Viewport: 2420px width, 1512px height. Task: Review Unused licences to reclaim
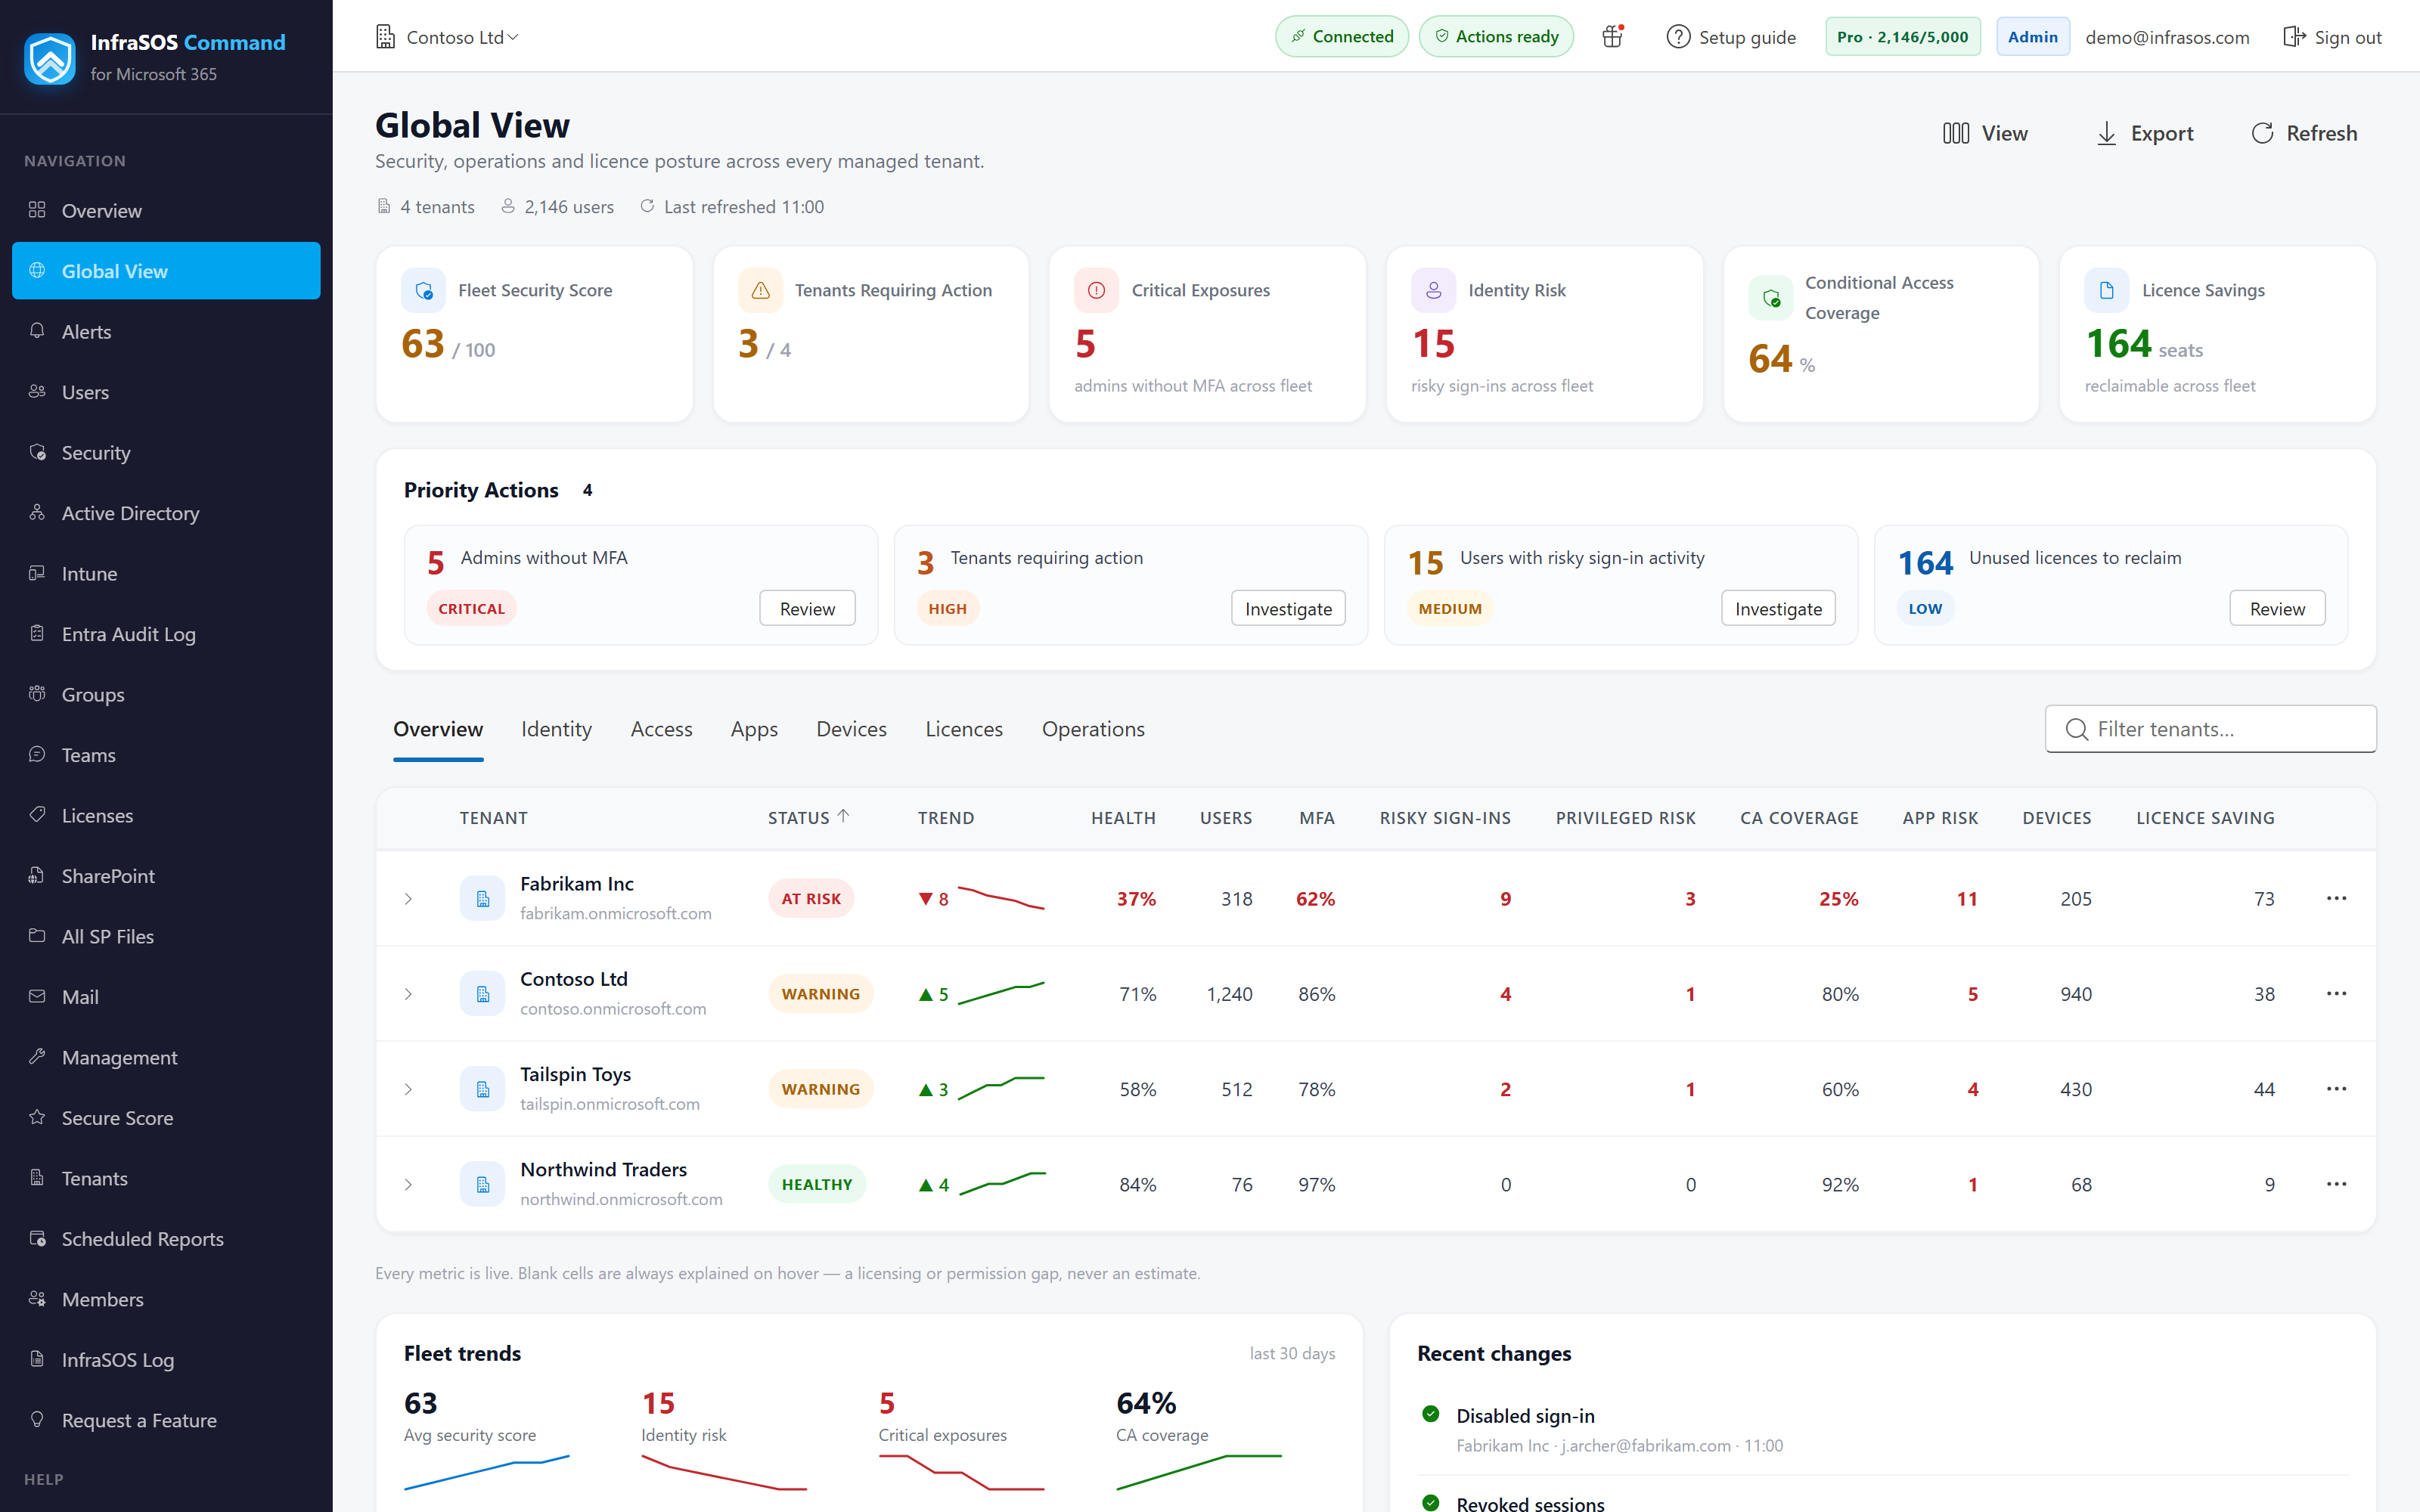coord(2277,608)
